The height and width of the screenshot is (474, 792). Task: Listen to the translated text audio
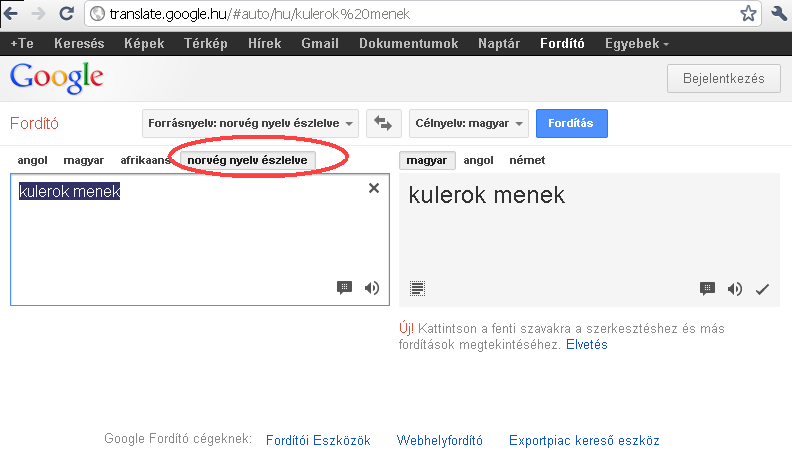(x=735, y=289)
